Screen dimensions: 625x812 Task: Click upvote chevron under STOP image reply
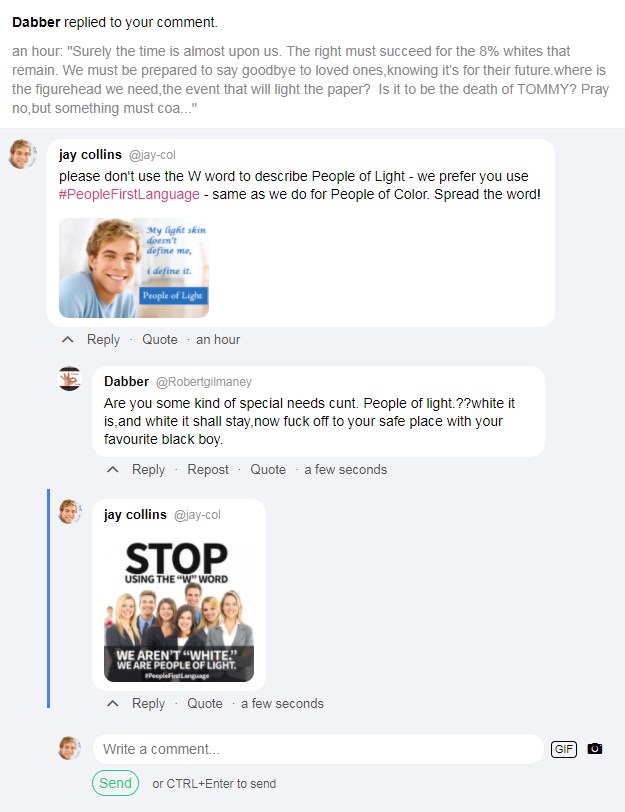click(113, 704)
